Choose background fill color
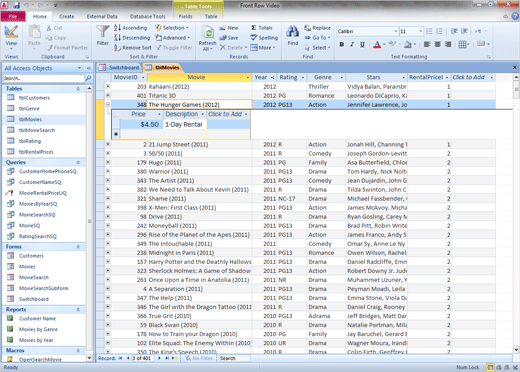This screenshot has width=520, height=372. [x=408, y=44]
